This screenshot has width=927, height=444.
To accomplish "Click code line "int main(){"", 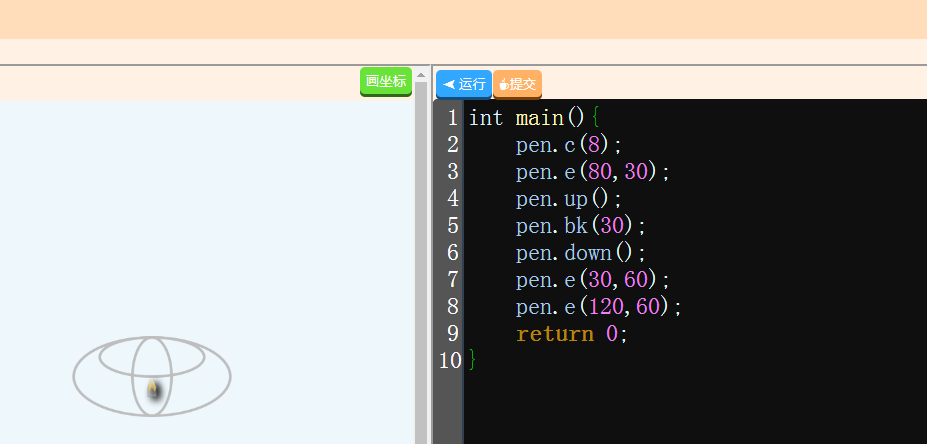I will [x=534, y=118].
